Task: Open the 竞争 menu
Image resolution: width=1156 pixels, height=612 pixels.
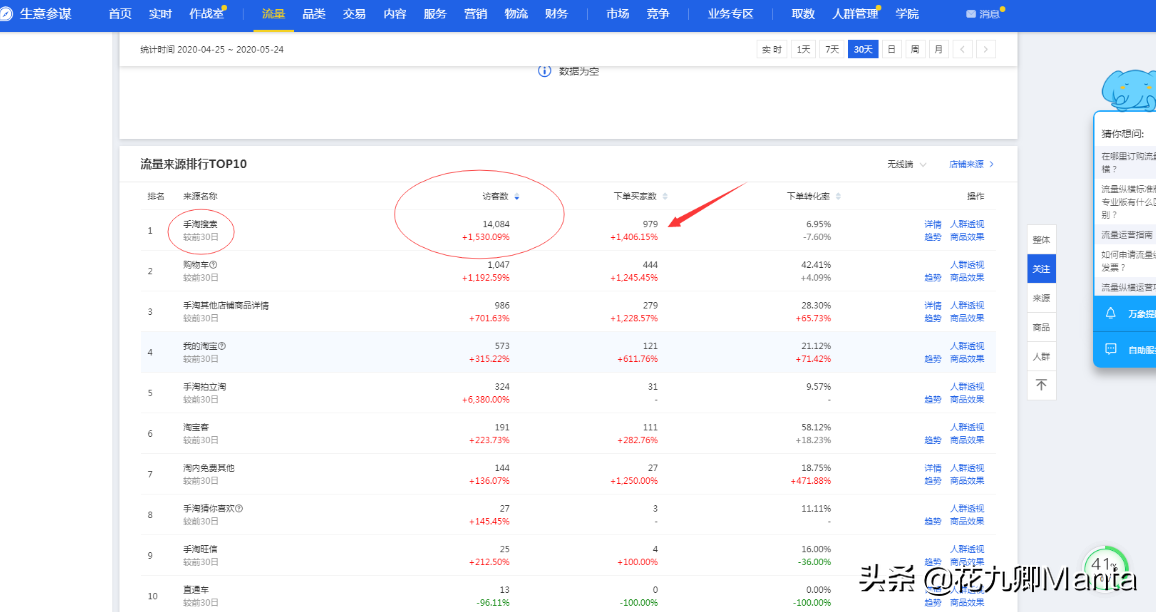Action: point(658,14)
